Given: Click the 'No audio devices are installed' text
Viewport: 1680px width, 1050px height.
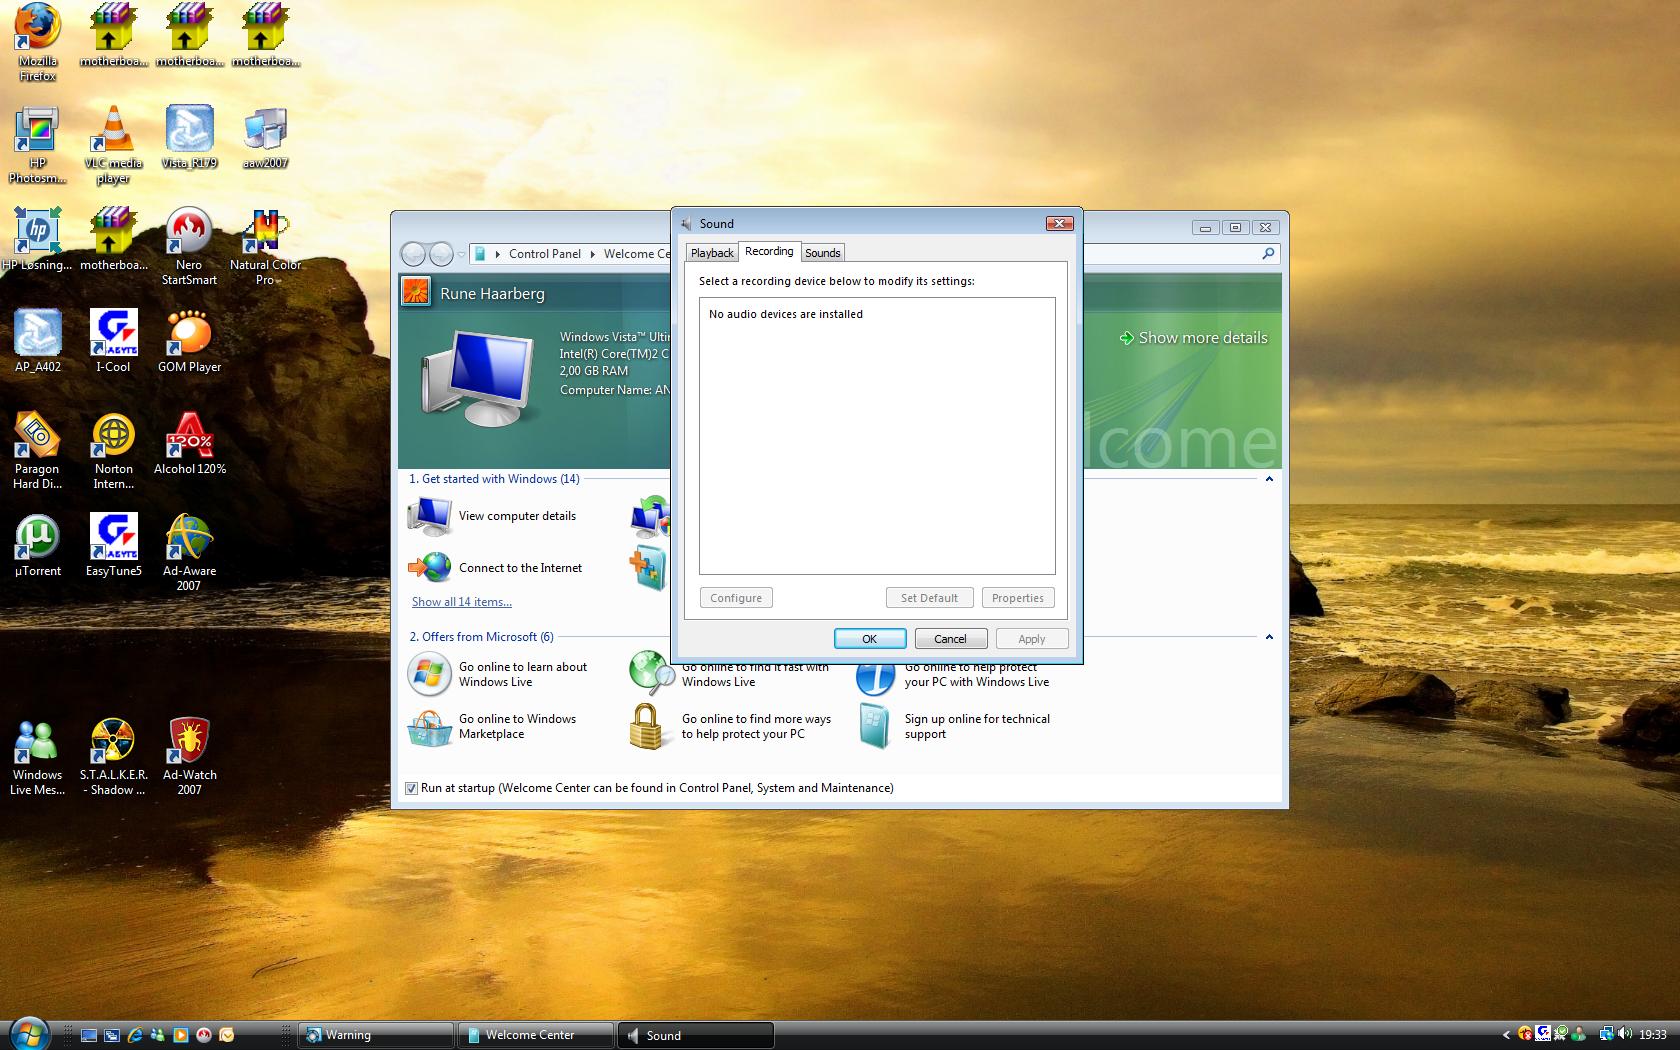Looking at the screenshot, I should (786, 314).
